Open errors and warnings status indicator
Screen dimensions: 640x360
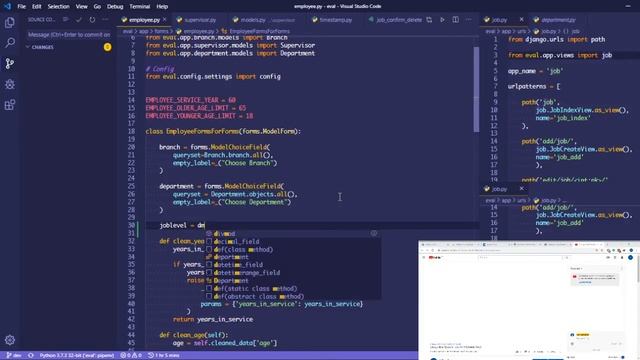(131, 356)
